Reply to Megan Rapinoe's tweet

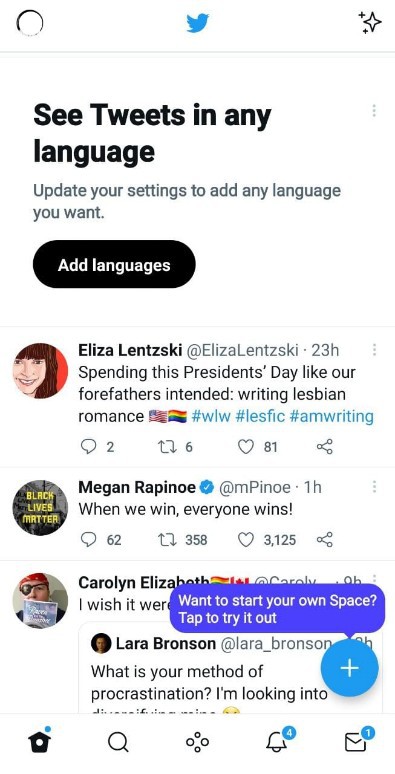point(88,540)
